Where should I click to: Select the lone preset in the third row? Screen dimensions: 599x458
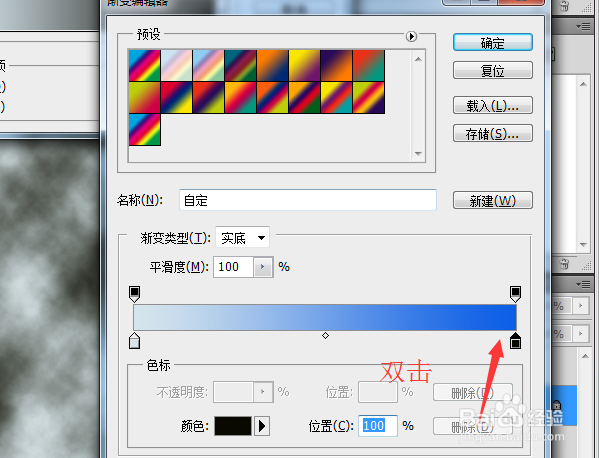[145, 129]
